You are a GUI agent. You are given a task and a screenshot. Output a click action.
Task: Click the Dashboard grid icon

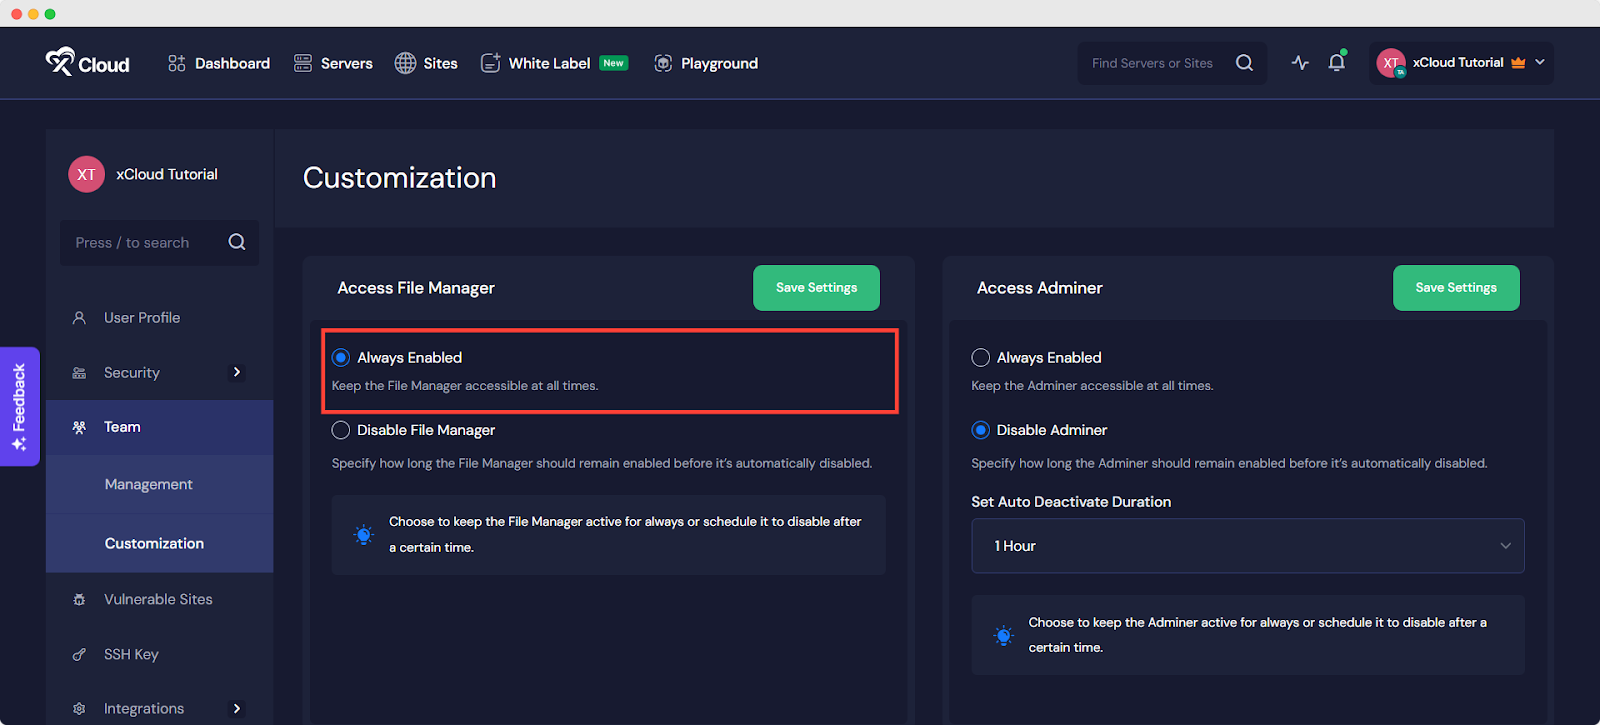[x=177, y=63]
